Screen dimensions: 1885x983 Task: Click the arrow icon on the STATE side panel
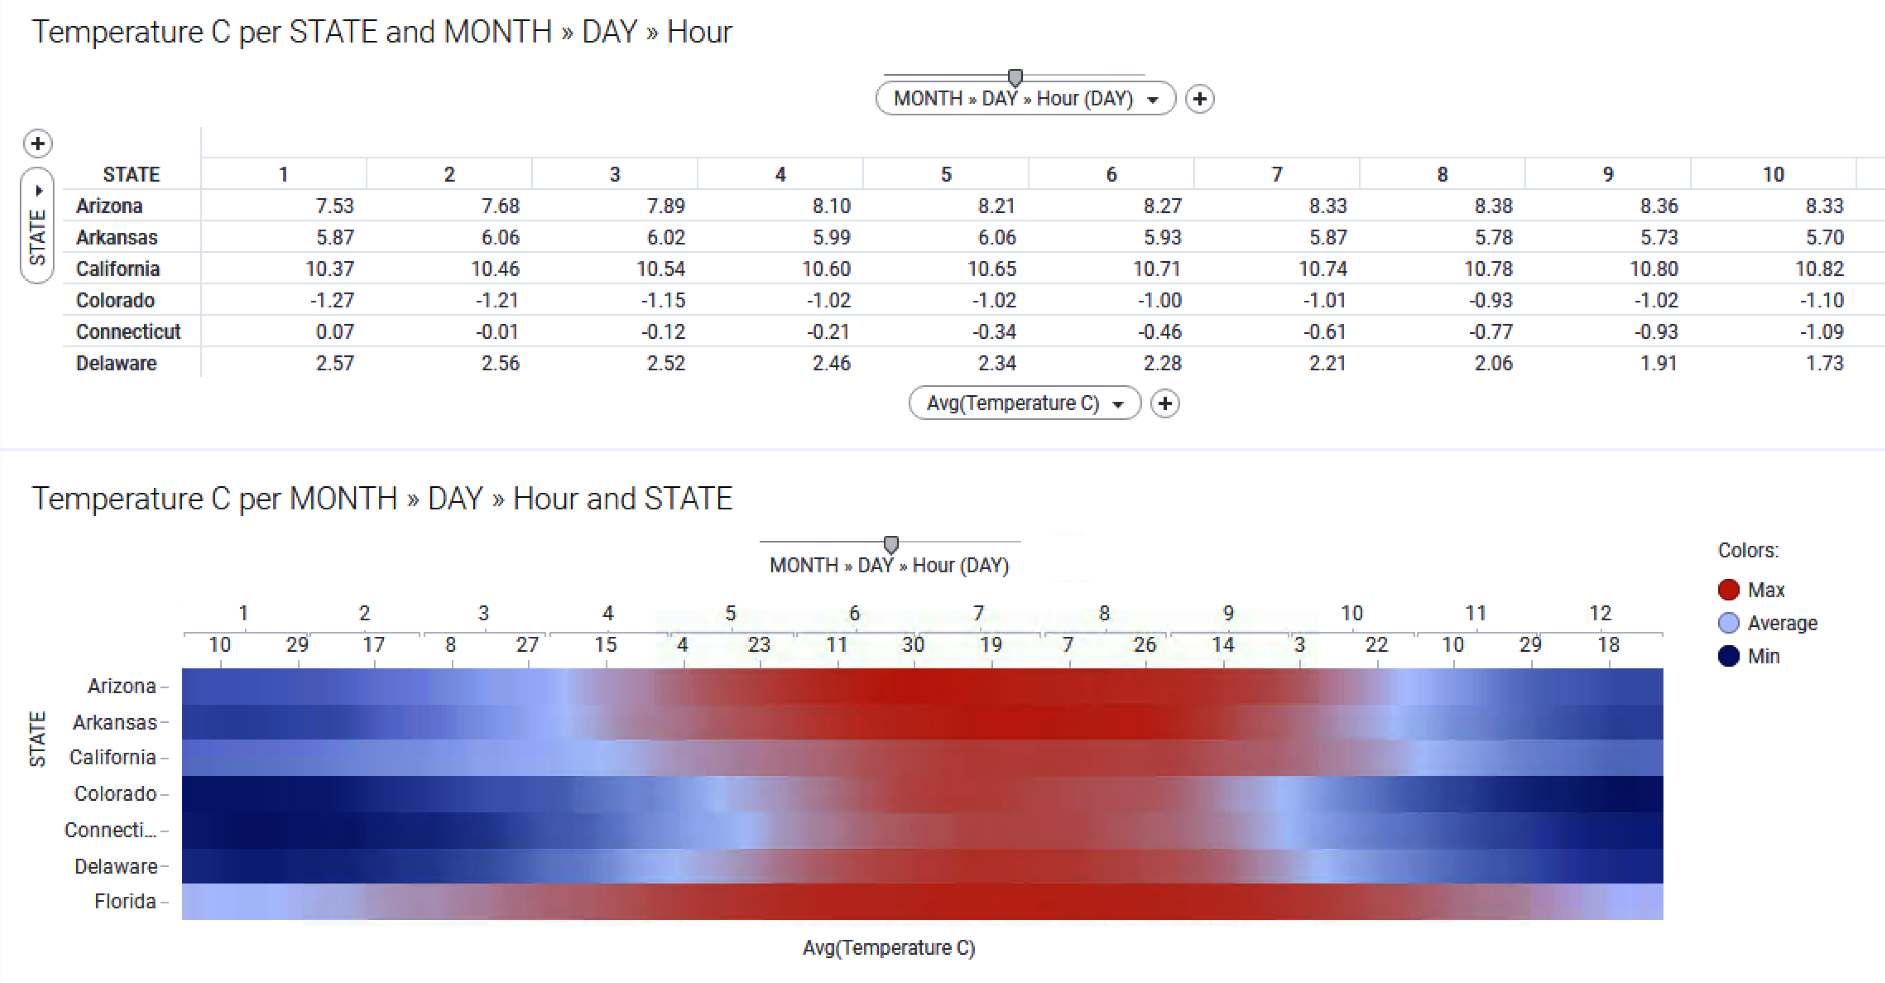[x=37, y=189]
